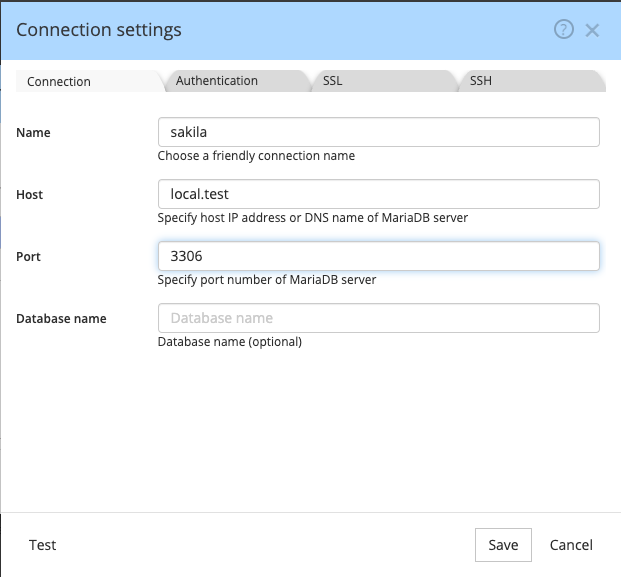Image resolution: width=621 pixels, height=577 pixels.
Task: Click the "Specify port number of MariaDB server" hint
Action: coord(267,280)
